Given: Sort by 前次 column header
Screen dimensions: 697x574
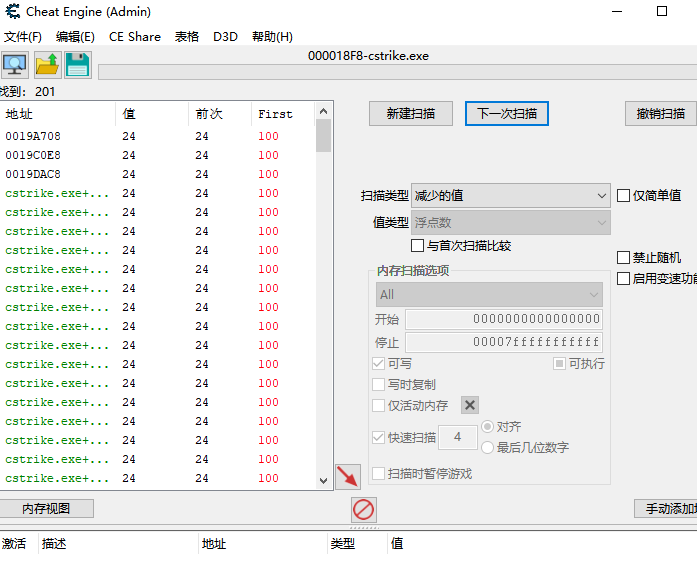Looking at the screenshot, I should coord(220,114).
